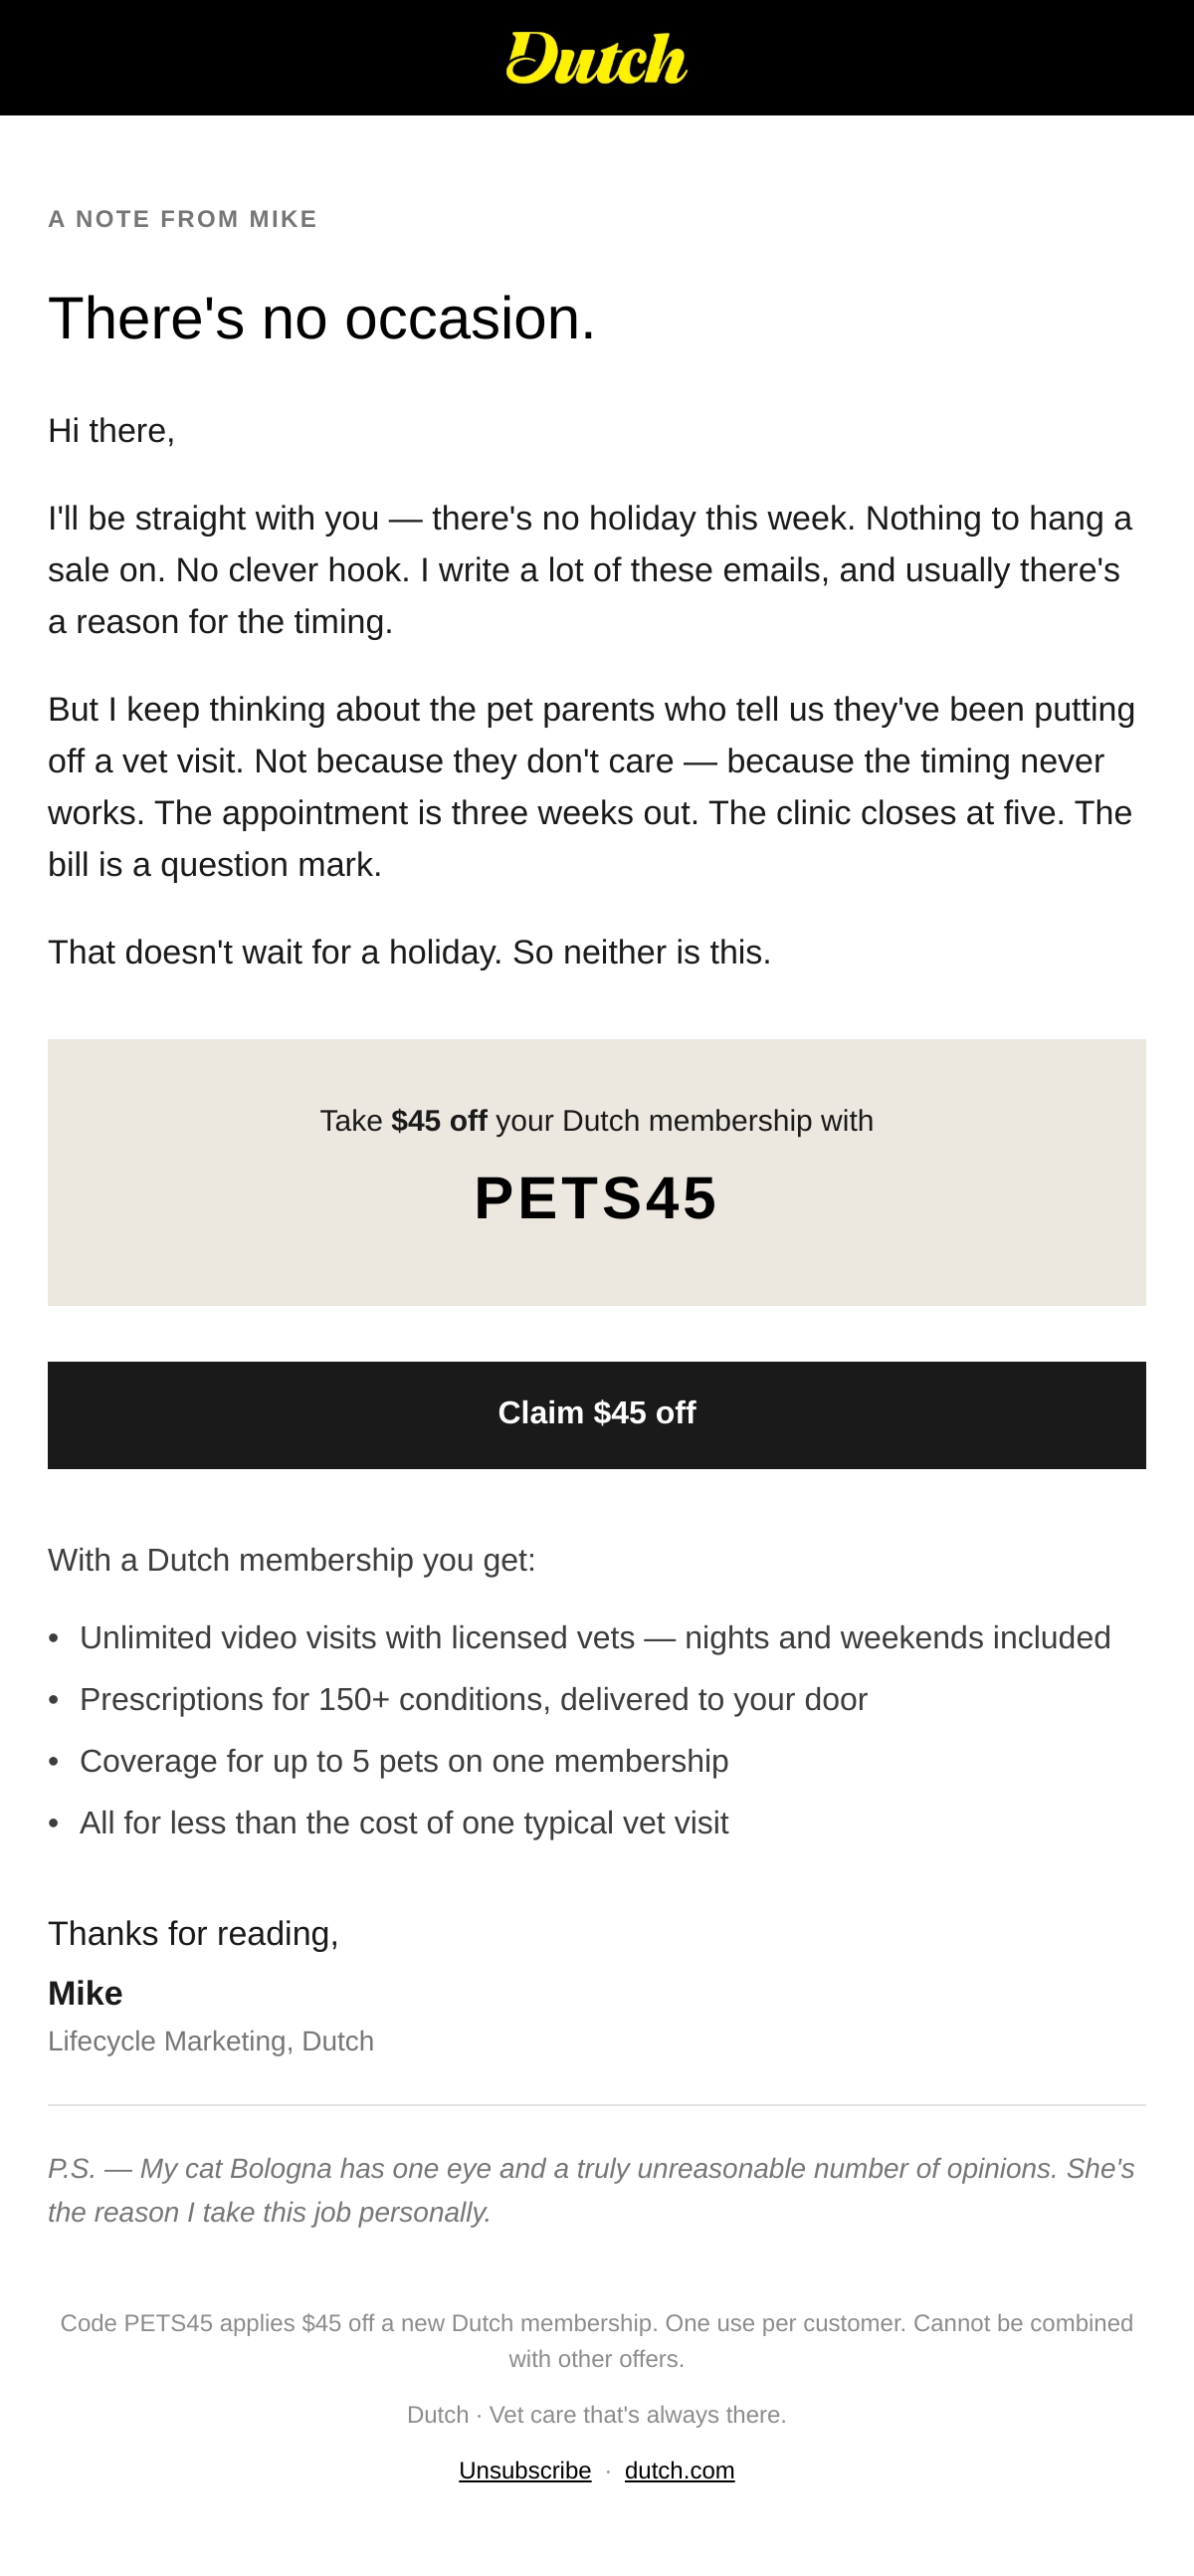Click the beige promo code box
This screenshot has width=1194, height=2576.
click(x=597, y=1172)
